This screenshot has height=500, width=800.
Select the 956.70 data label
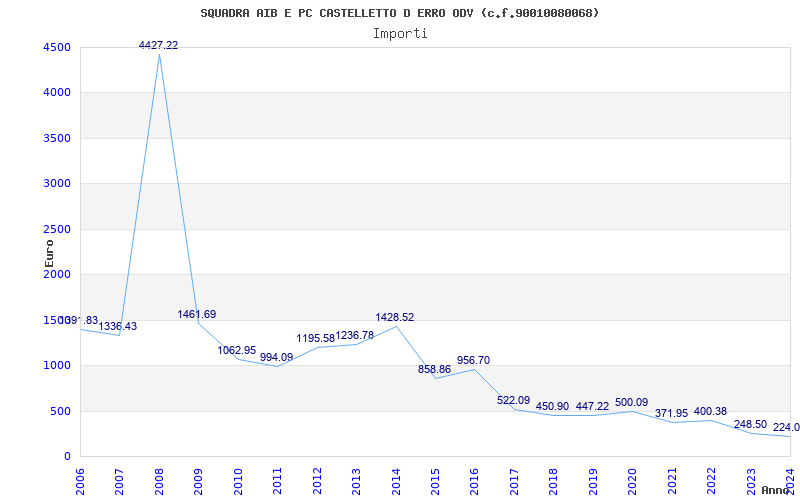473,360
